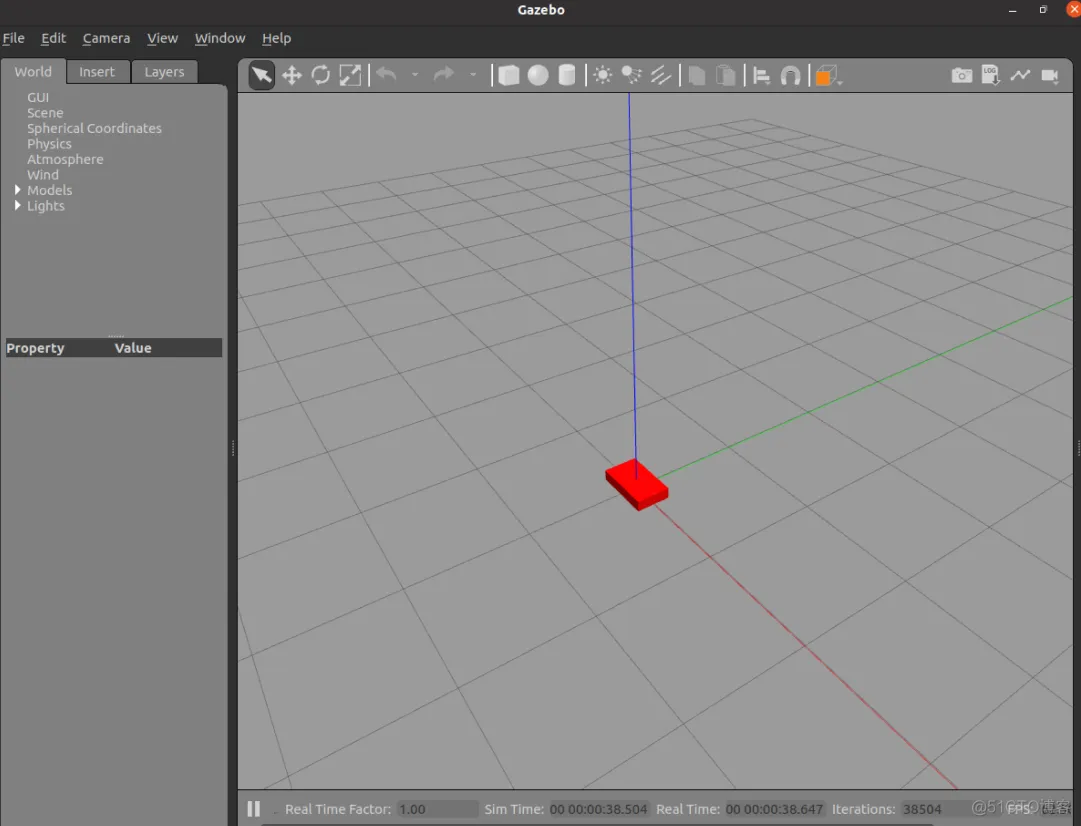Open the redo history dropdown arrow
Screen dimensions: 1081x826
click(473, 74)
